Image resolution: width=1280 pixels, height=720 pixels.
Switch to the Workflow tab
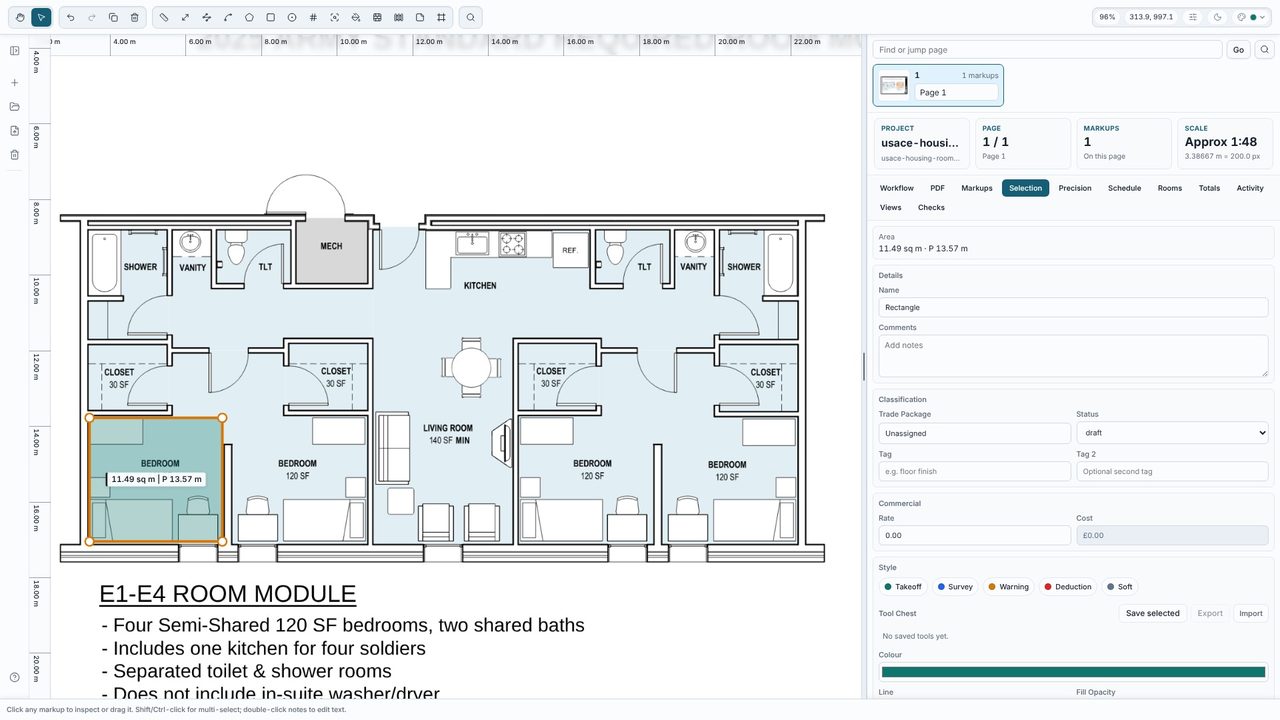[896, 188]
